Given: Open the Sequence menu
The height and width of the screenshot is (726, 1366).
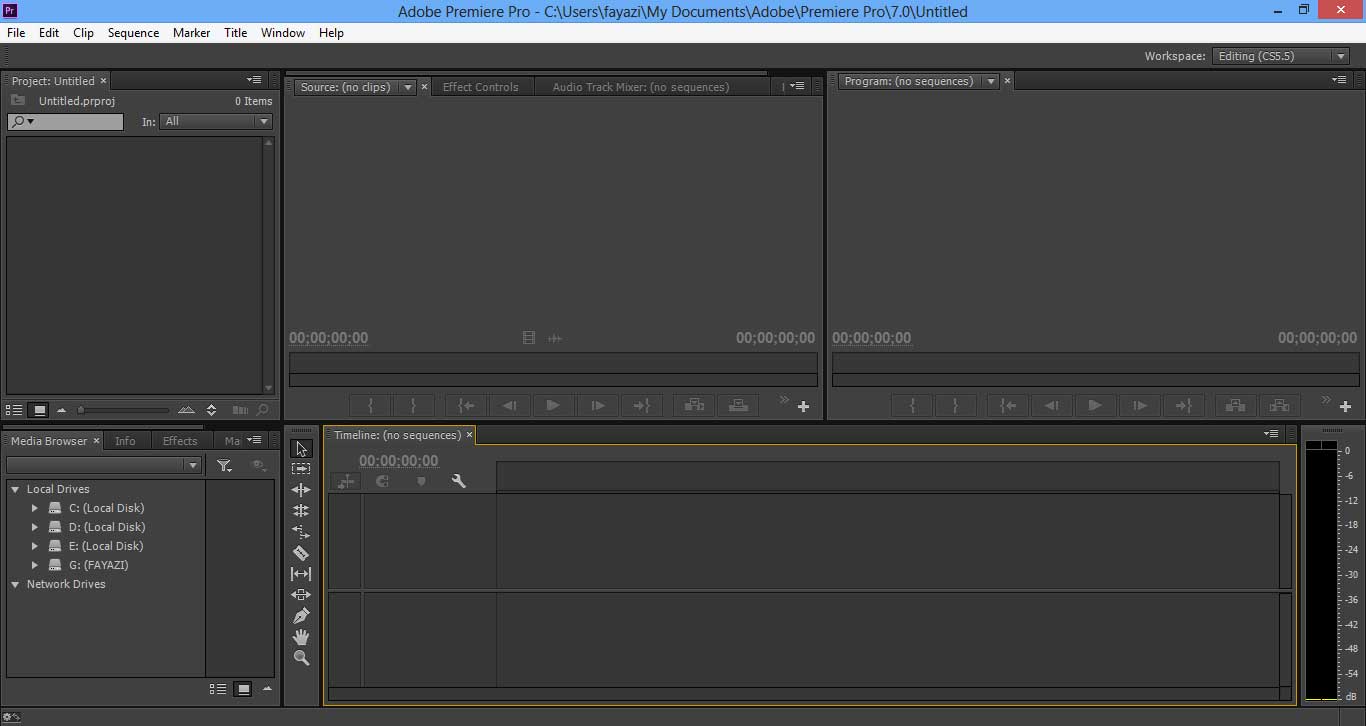Looking at the screenshot, I should (133, 33).
